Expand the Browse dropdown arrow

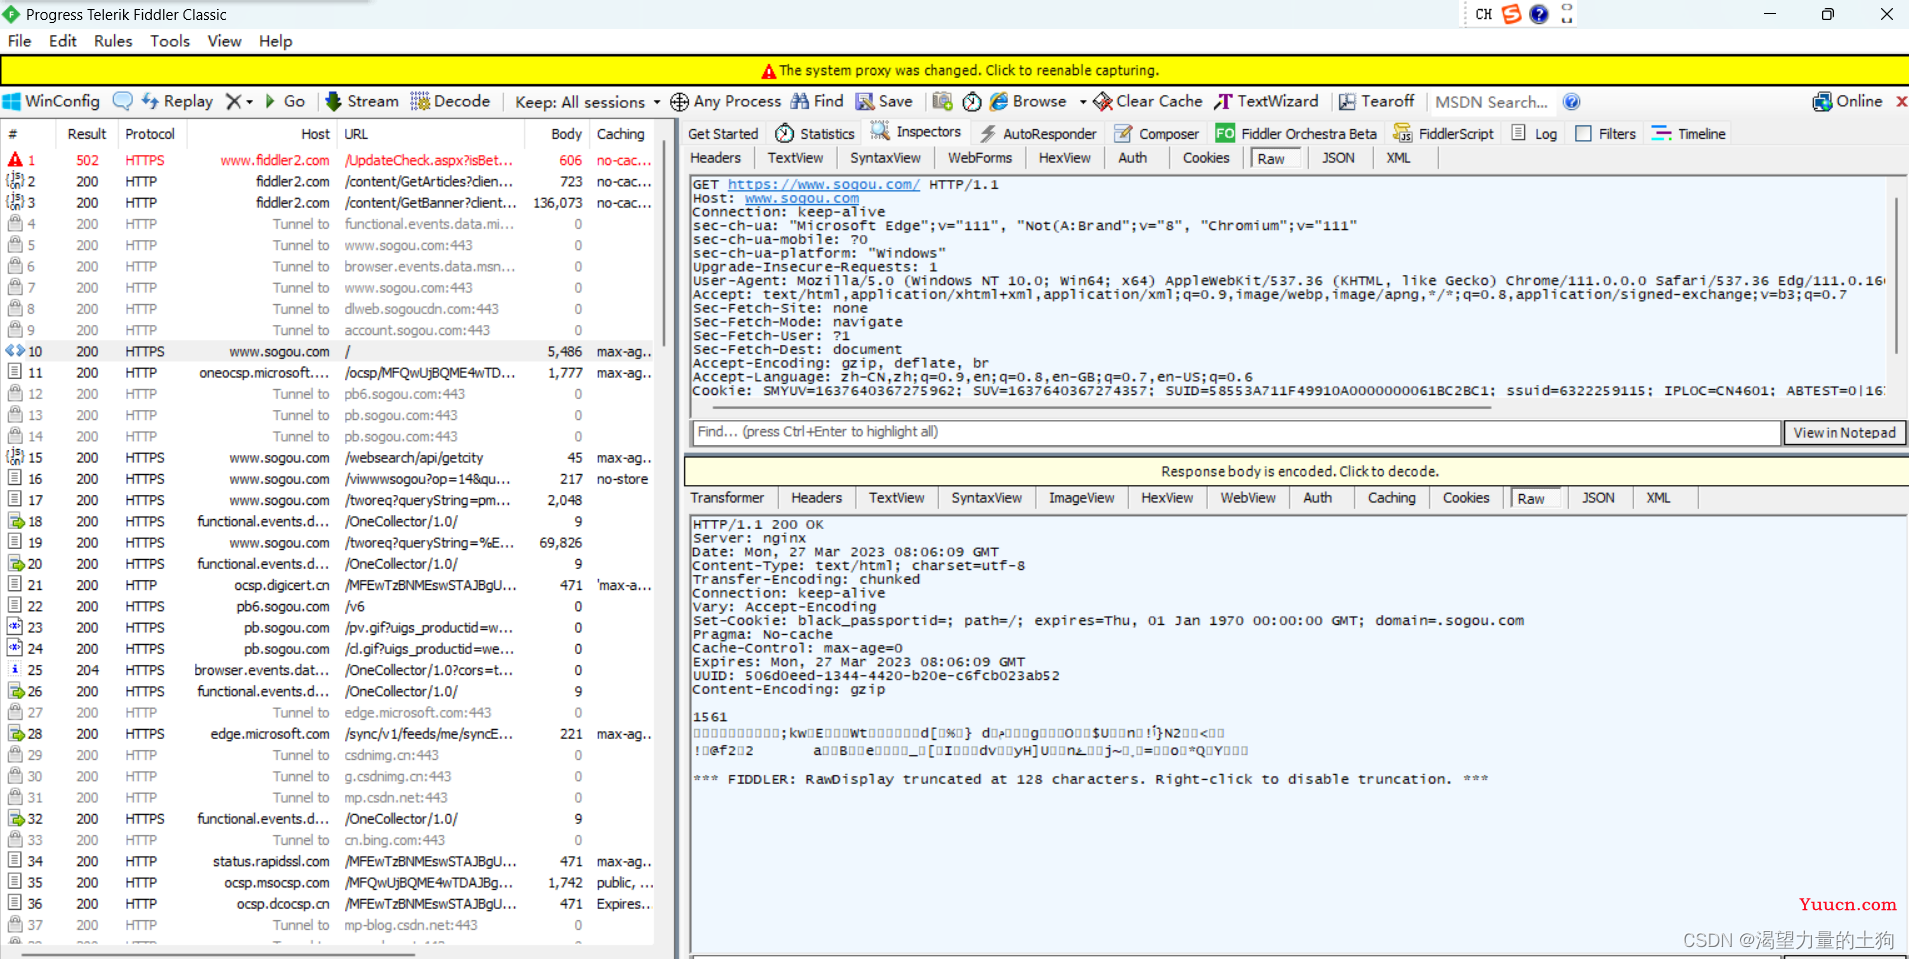click(1082, 102)
